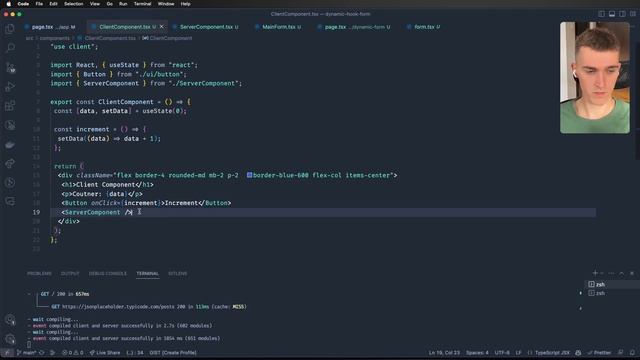Open the Accounts icon in activity bar

tap(10, 320)
